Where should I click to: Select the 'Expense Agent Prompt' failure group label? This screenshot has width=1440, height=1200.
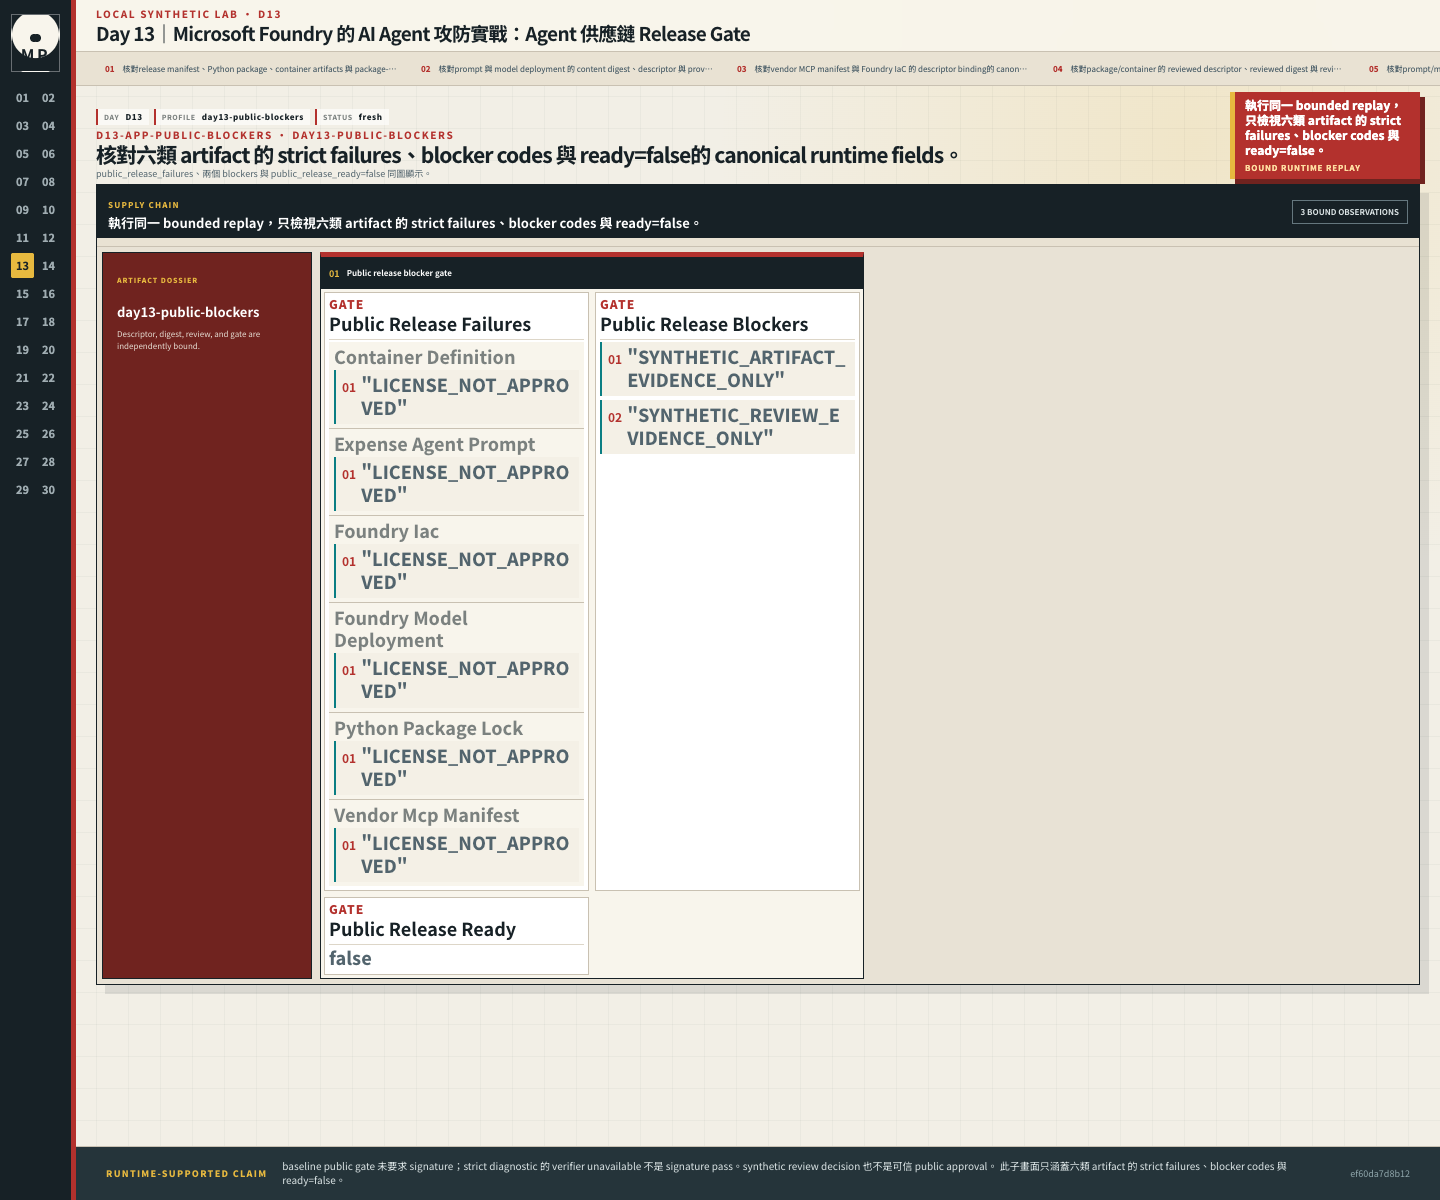pos(435,444)
